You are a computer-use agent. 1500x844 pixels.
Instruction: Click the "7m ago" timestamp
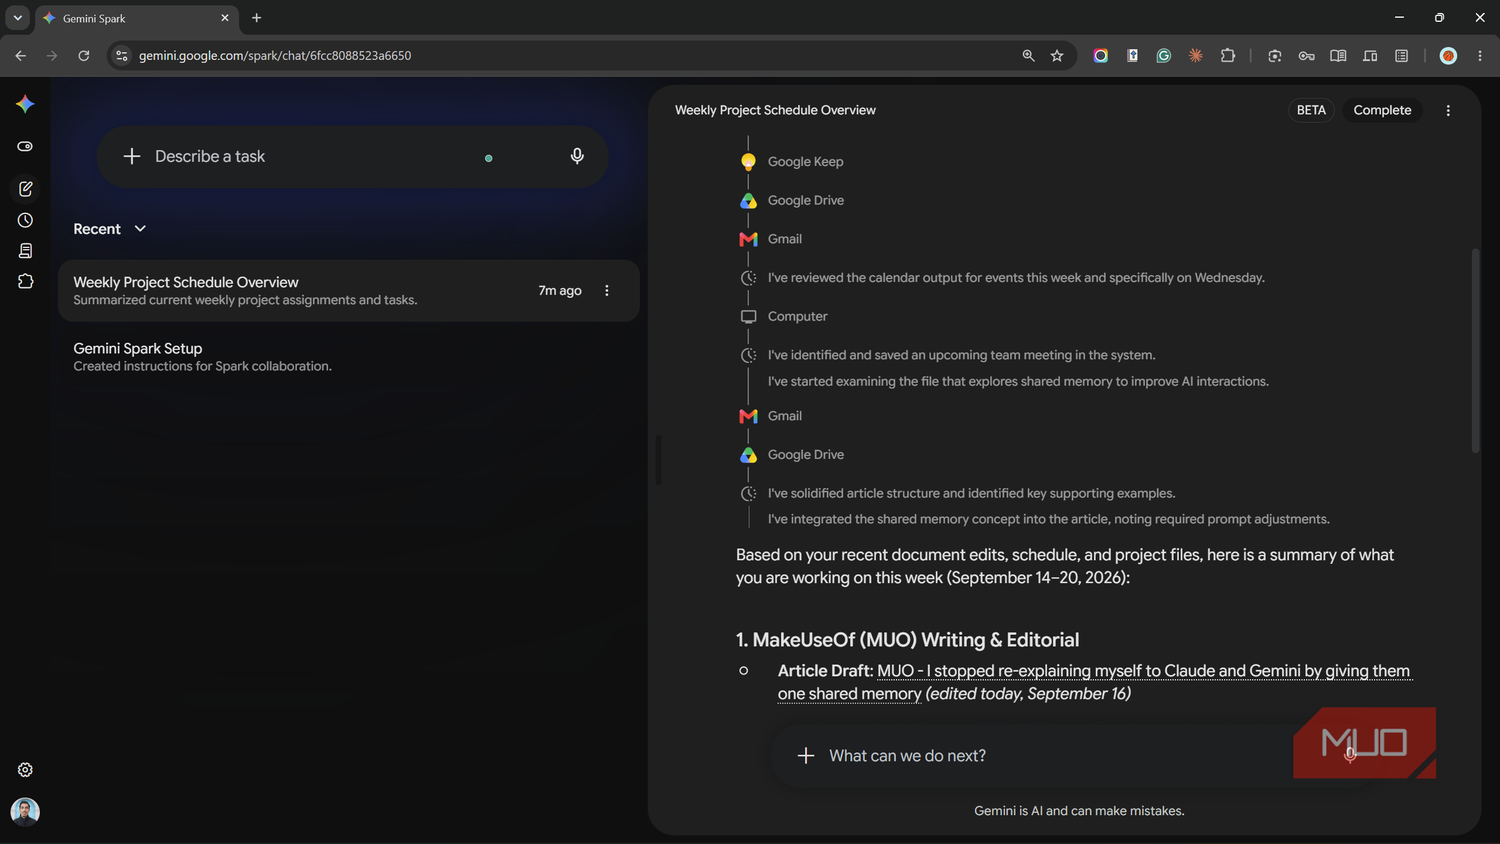coord(560,291)
